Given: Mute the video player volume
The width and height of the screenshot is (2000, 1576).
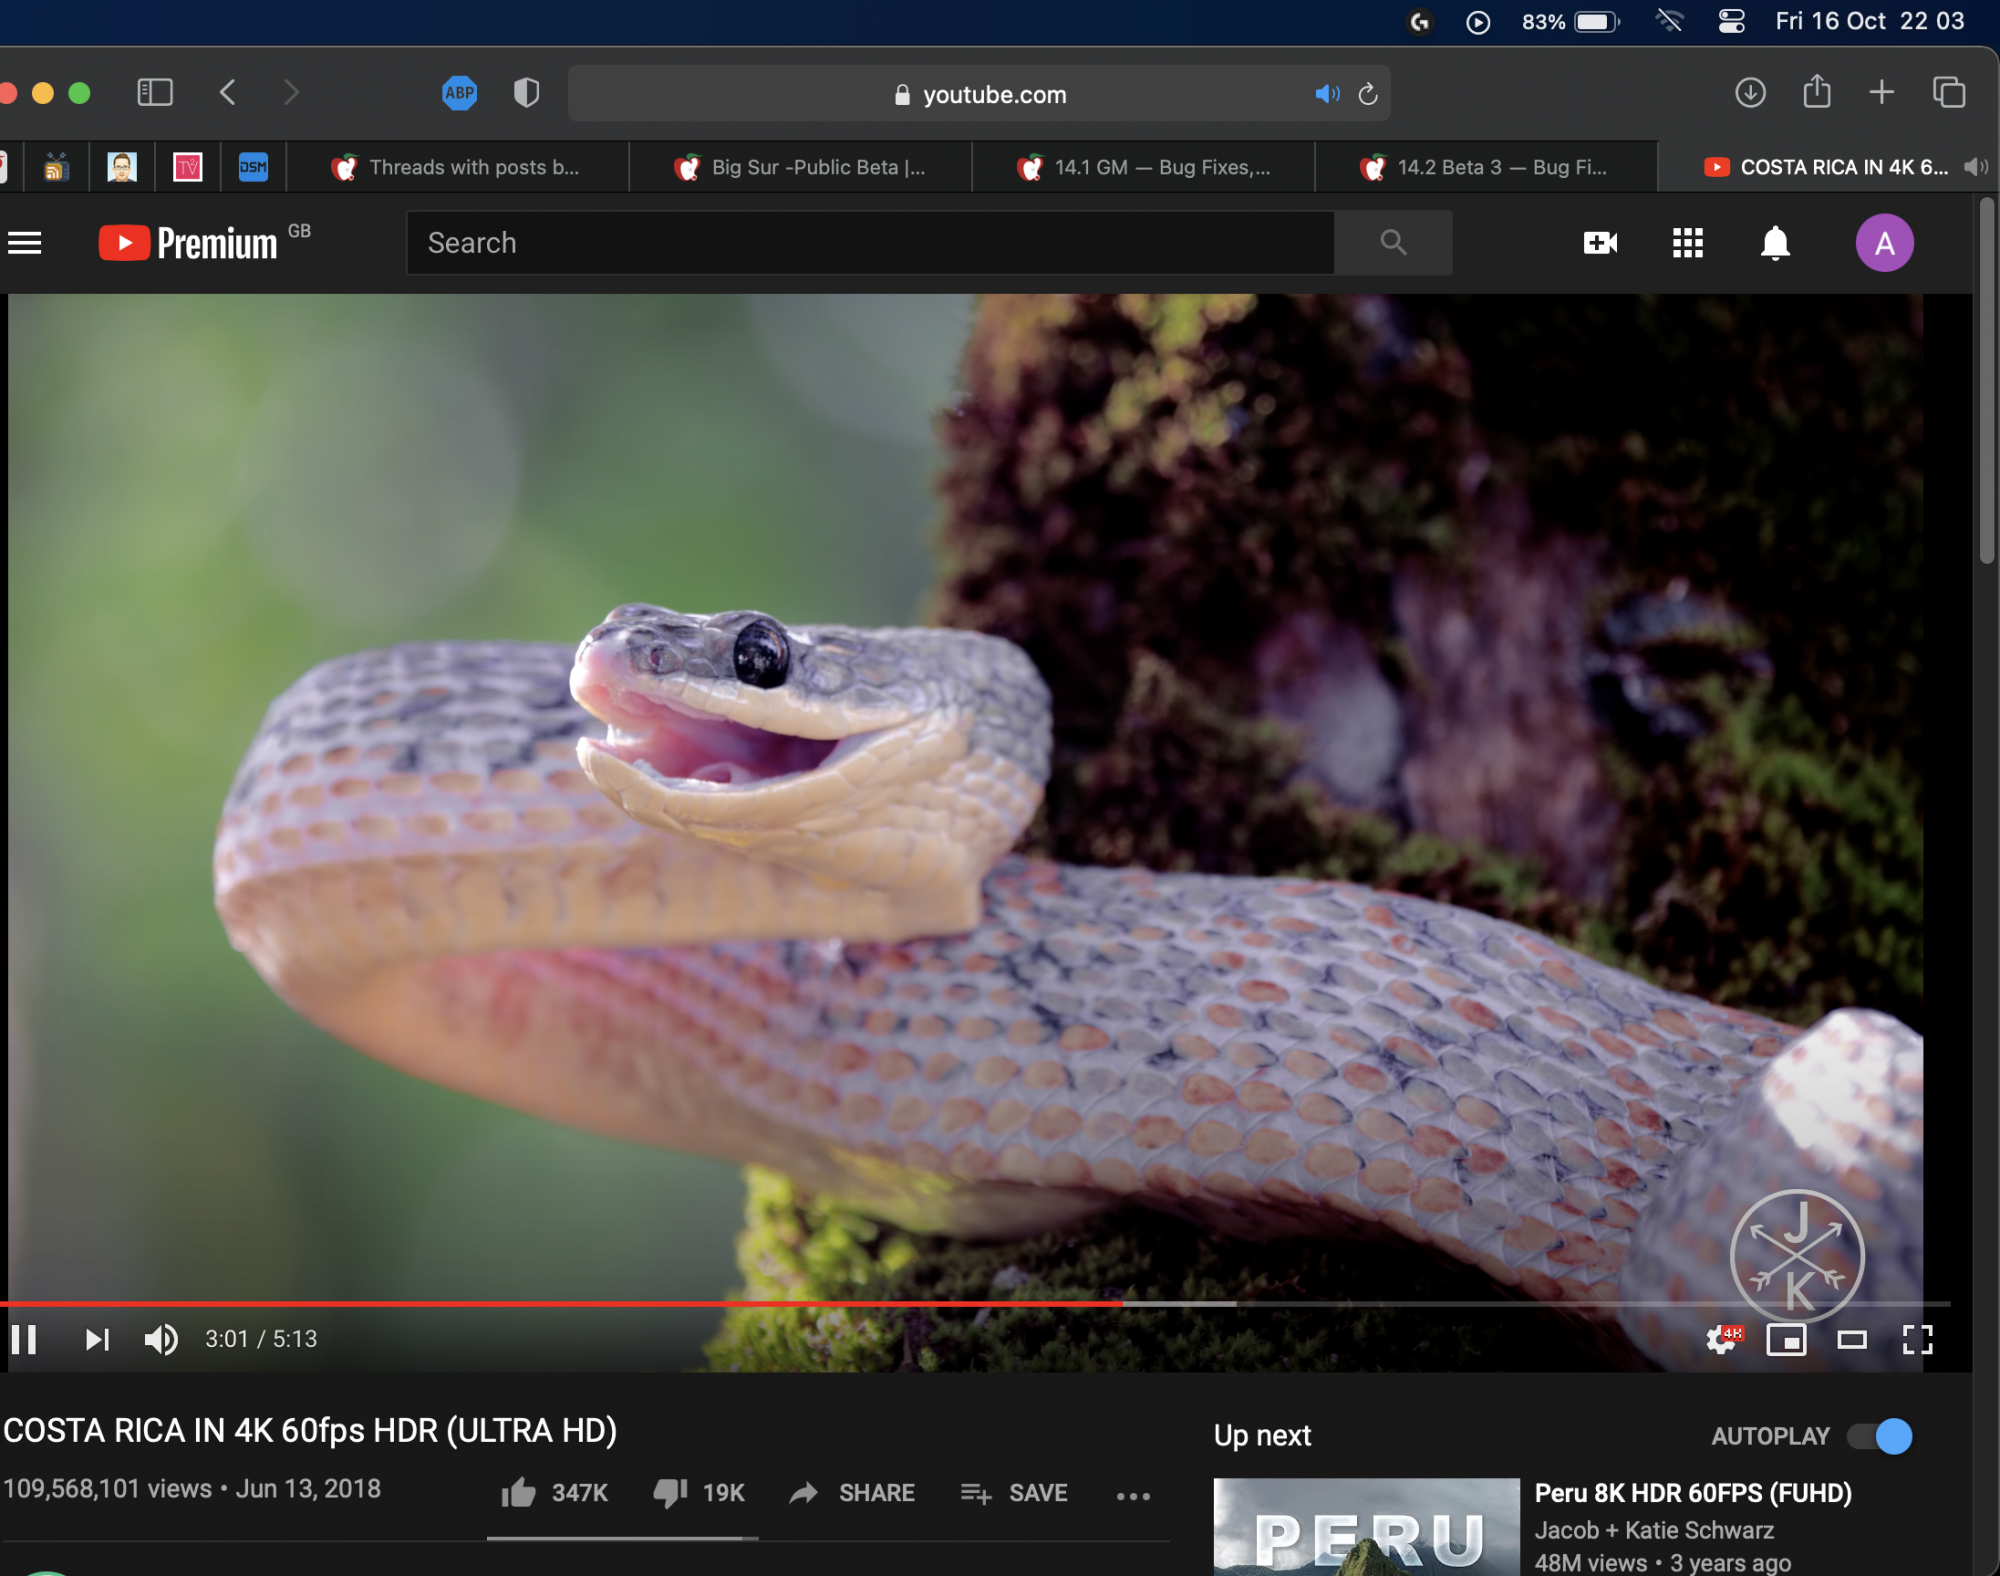Looking at the screenshot, I should click(161, 1339).
